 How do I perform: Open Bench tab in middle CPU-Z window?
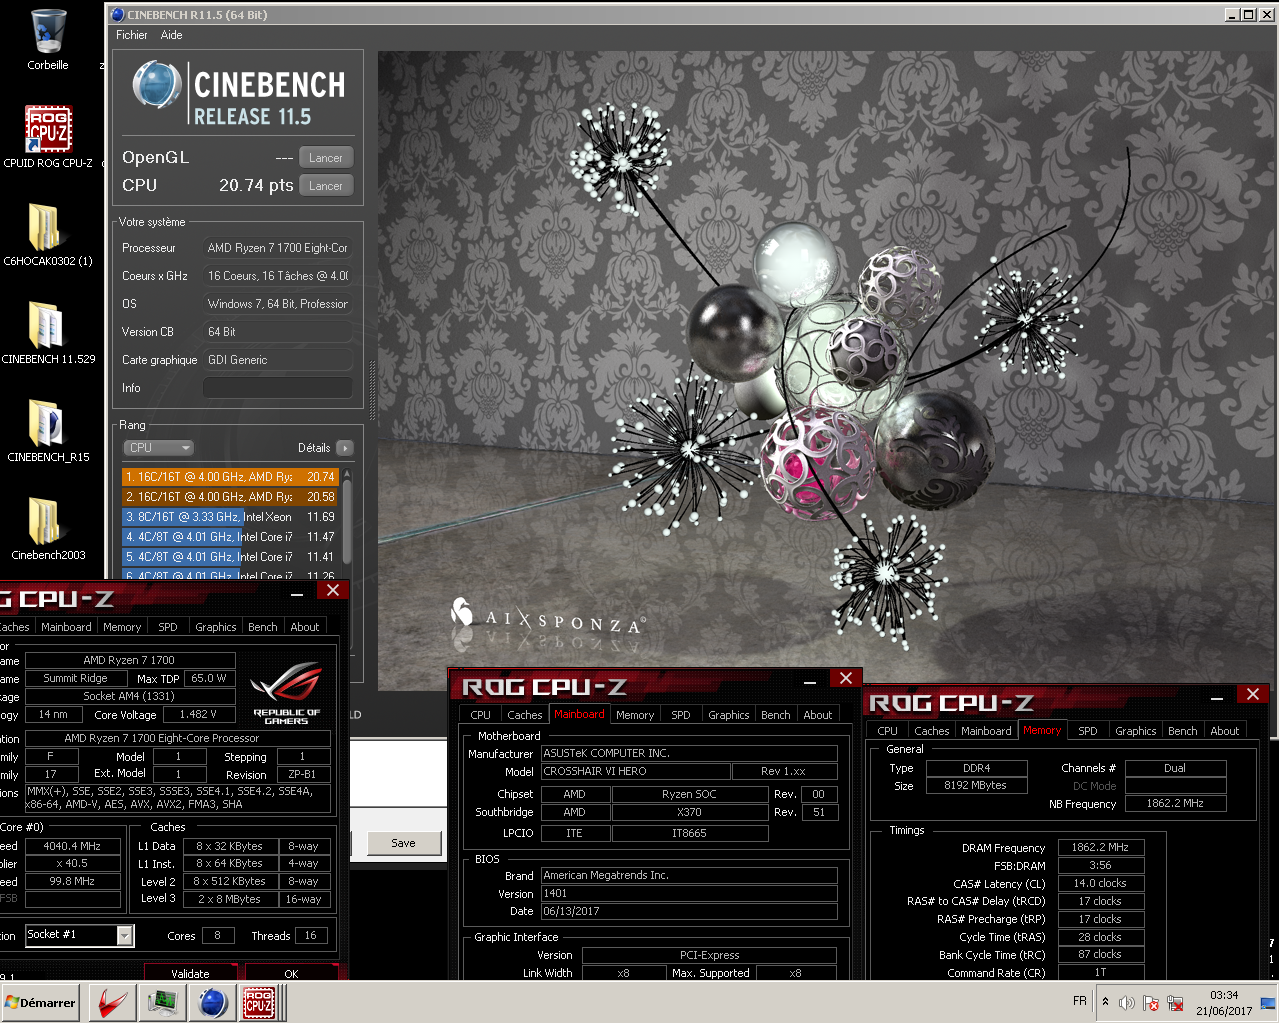(x=776, y=715)
